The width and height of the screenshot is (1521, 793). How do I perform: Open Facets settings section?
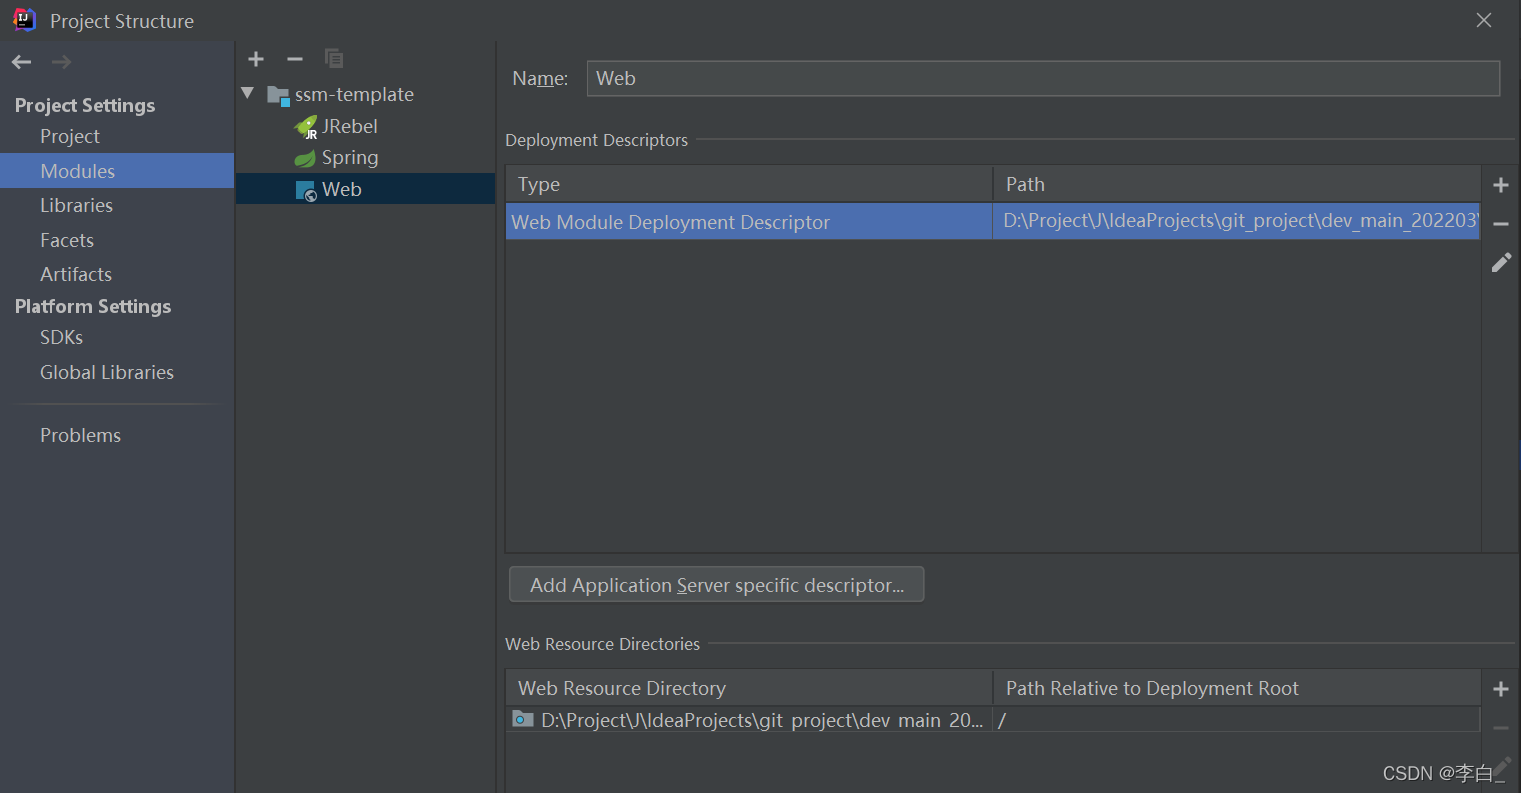click(67, 240)
